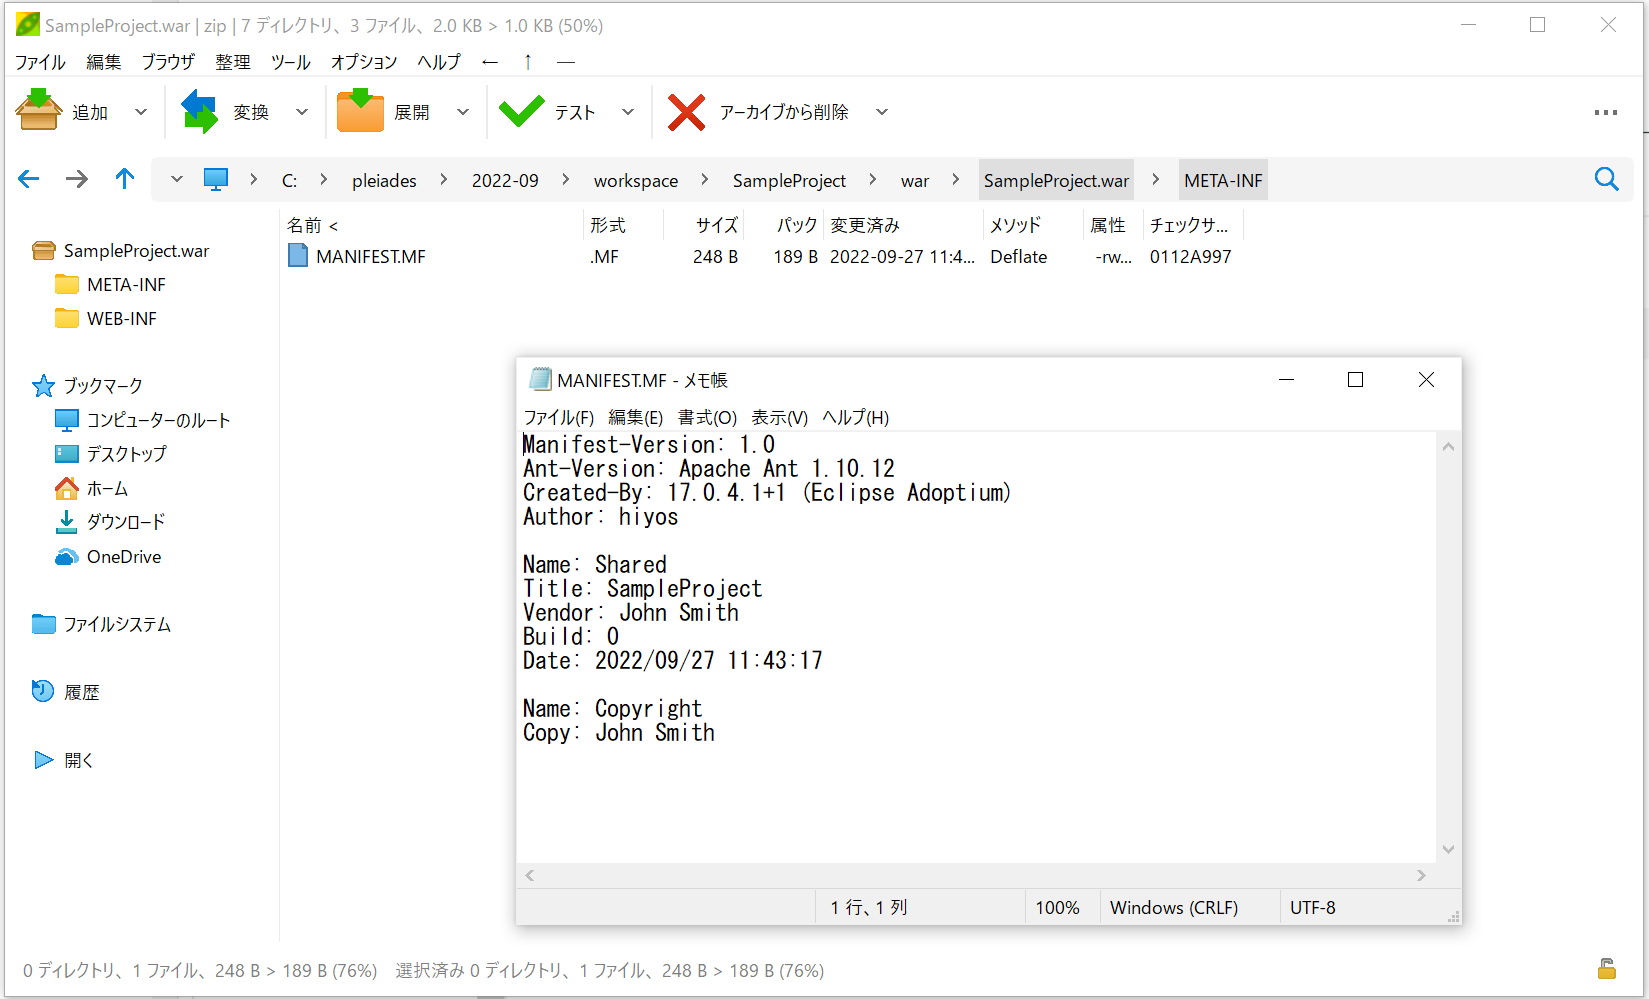Open ダウンロード bookmark

coord(125,522)
